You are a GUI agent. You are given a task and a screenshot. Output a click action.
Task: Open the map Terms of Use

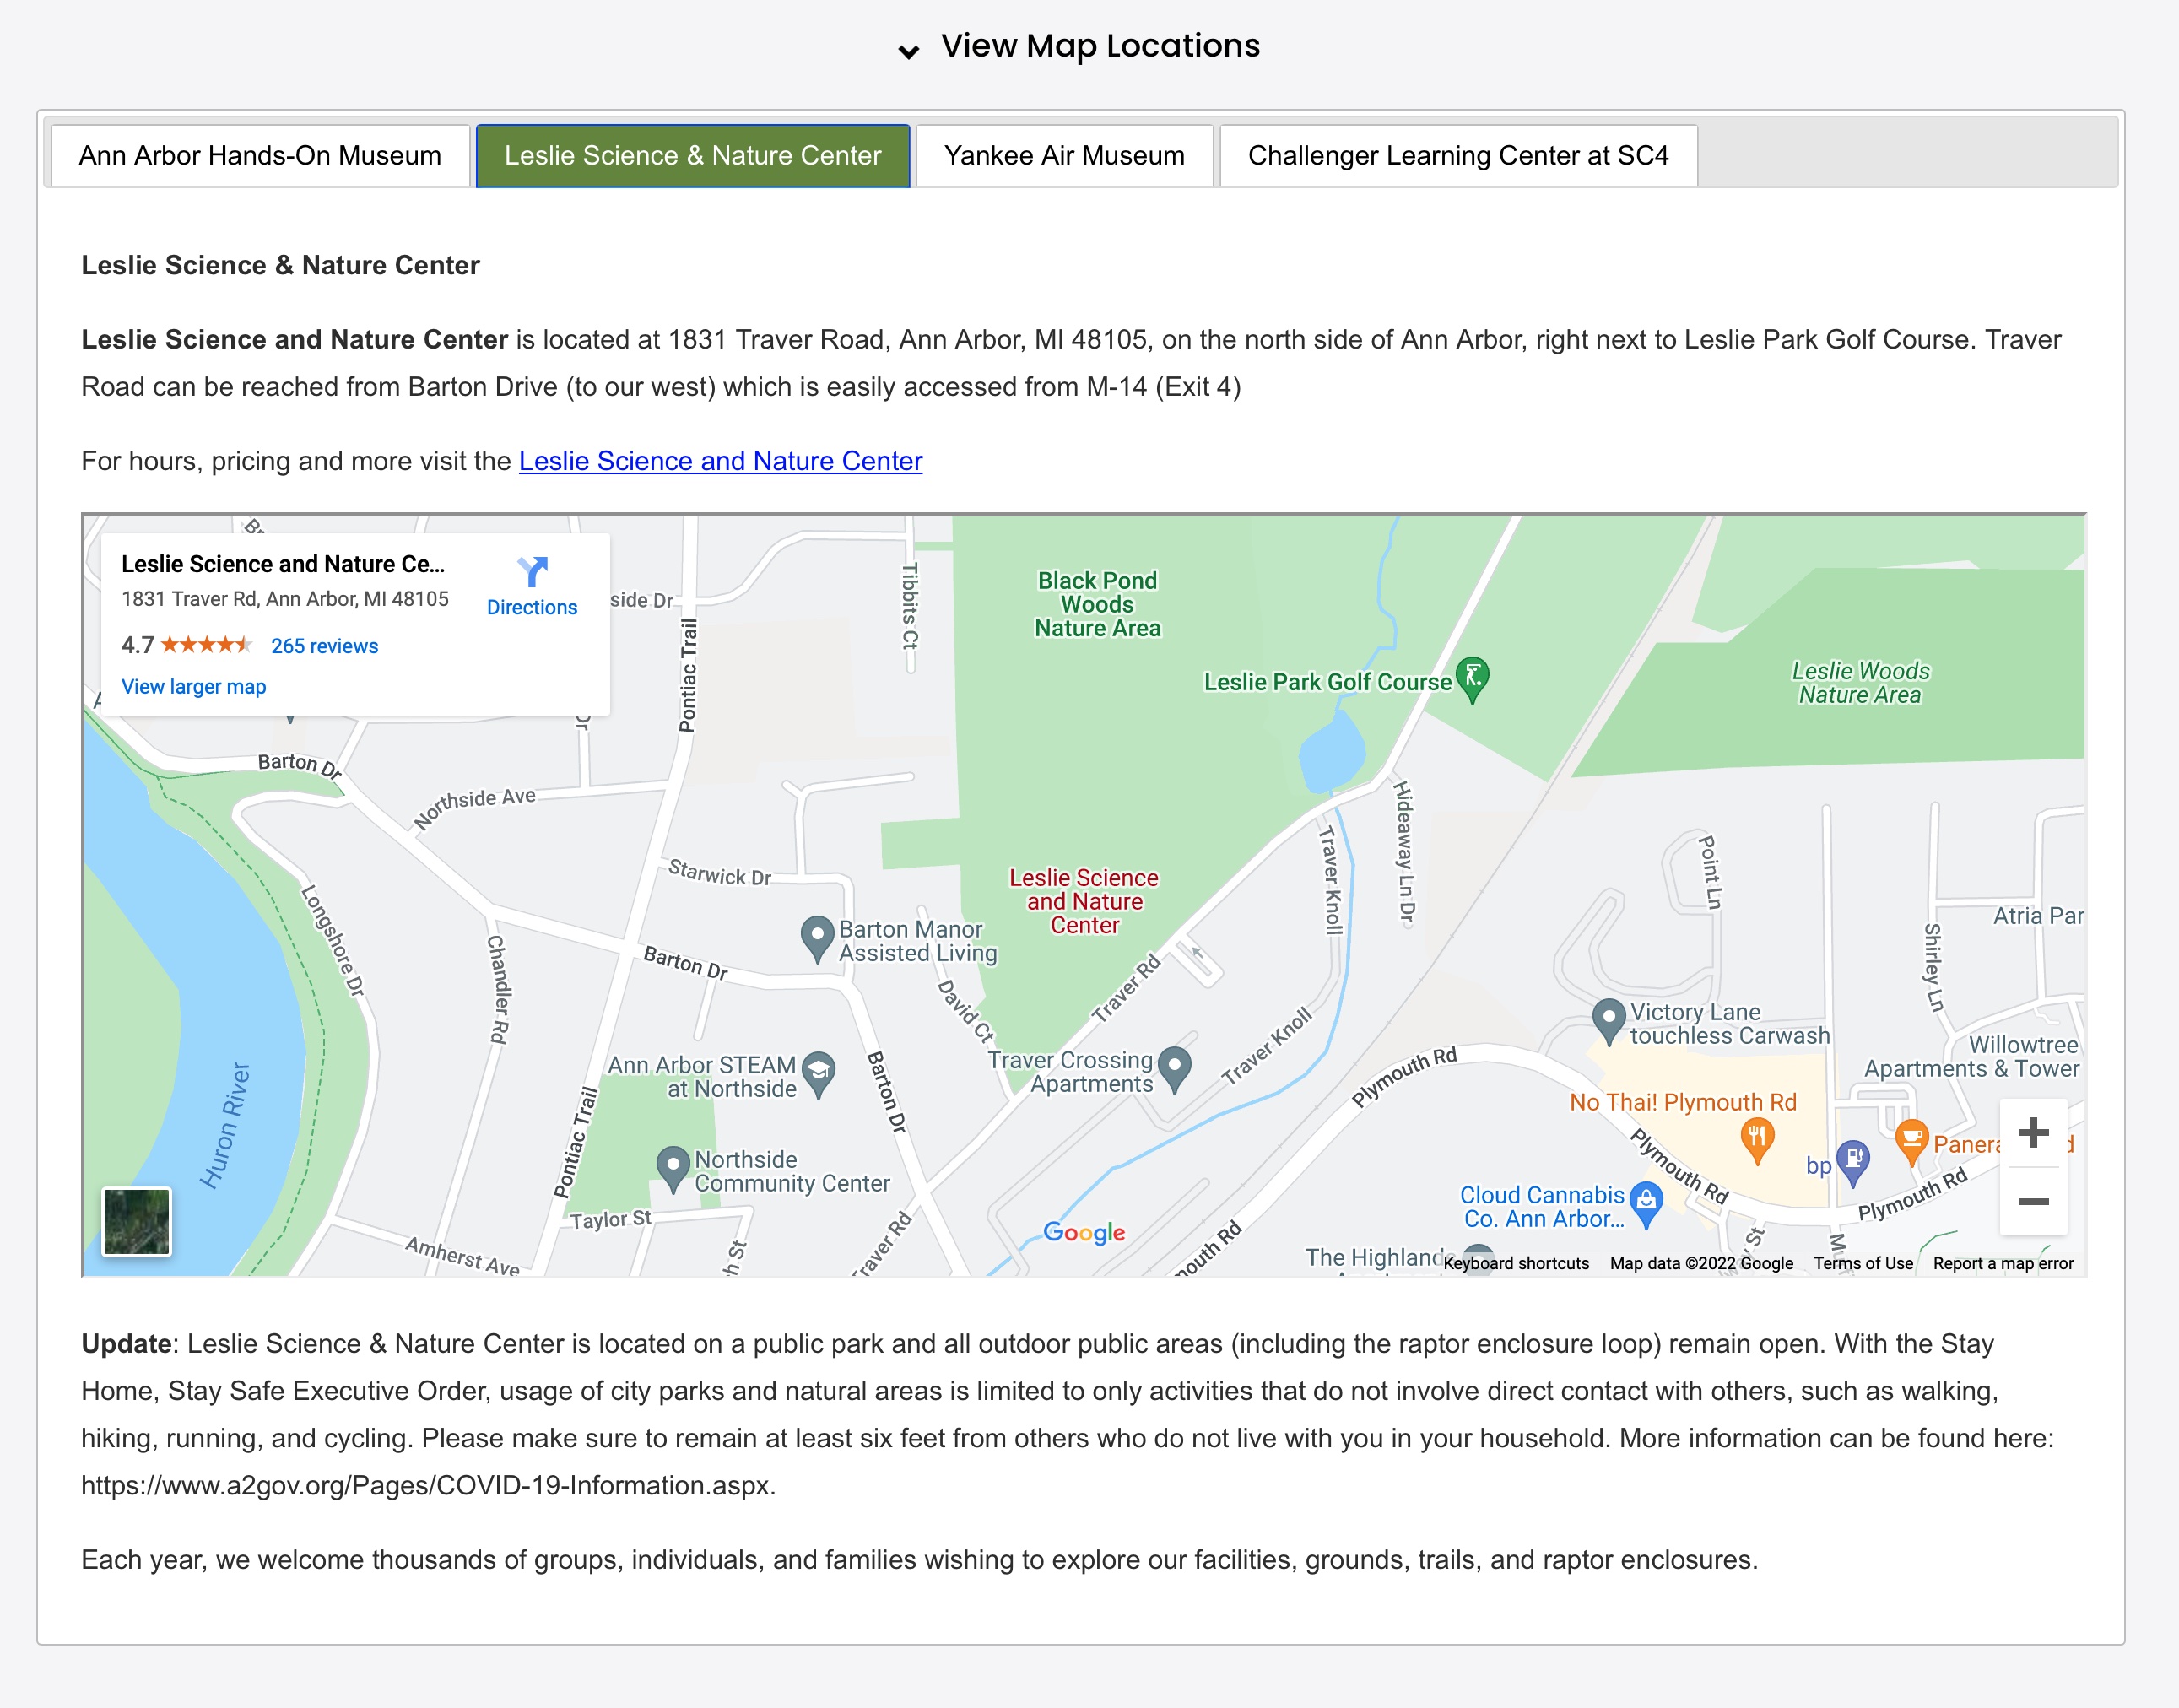tap(1863, 1263)
